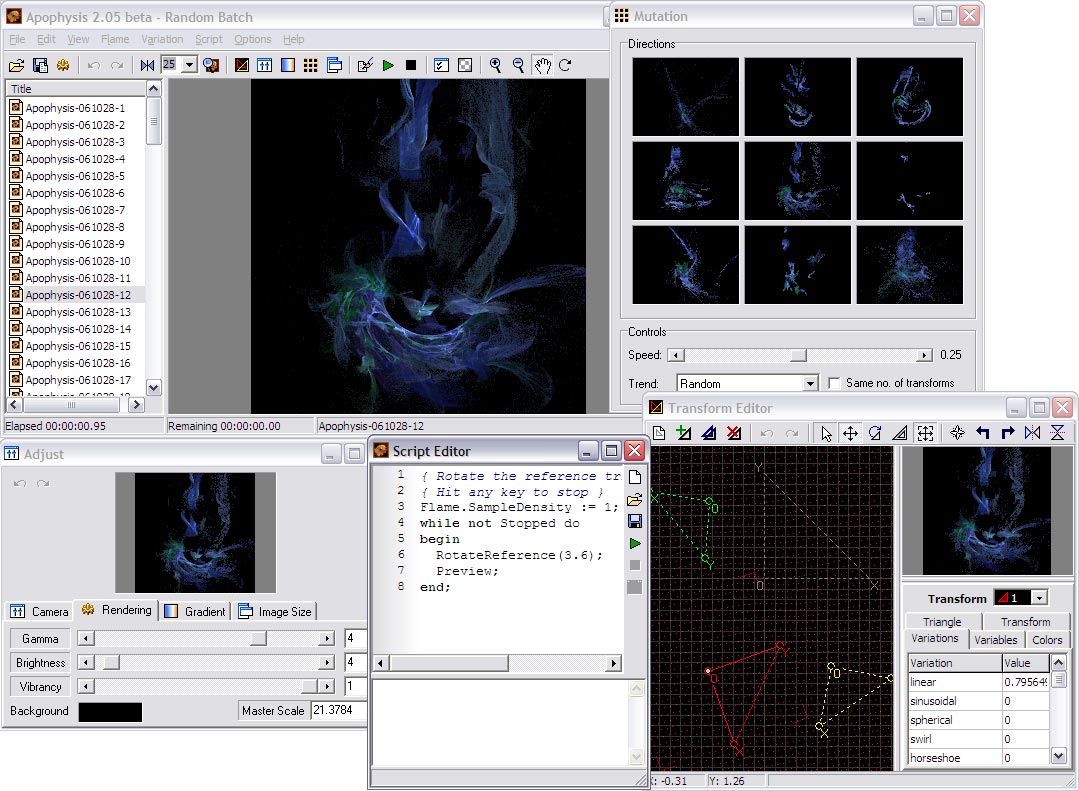Click the Save icon in Script Editor
Screen dimensions: 1079x791
coord(634,521)
